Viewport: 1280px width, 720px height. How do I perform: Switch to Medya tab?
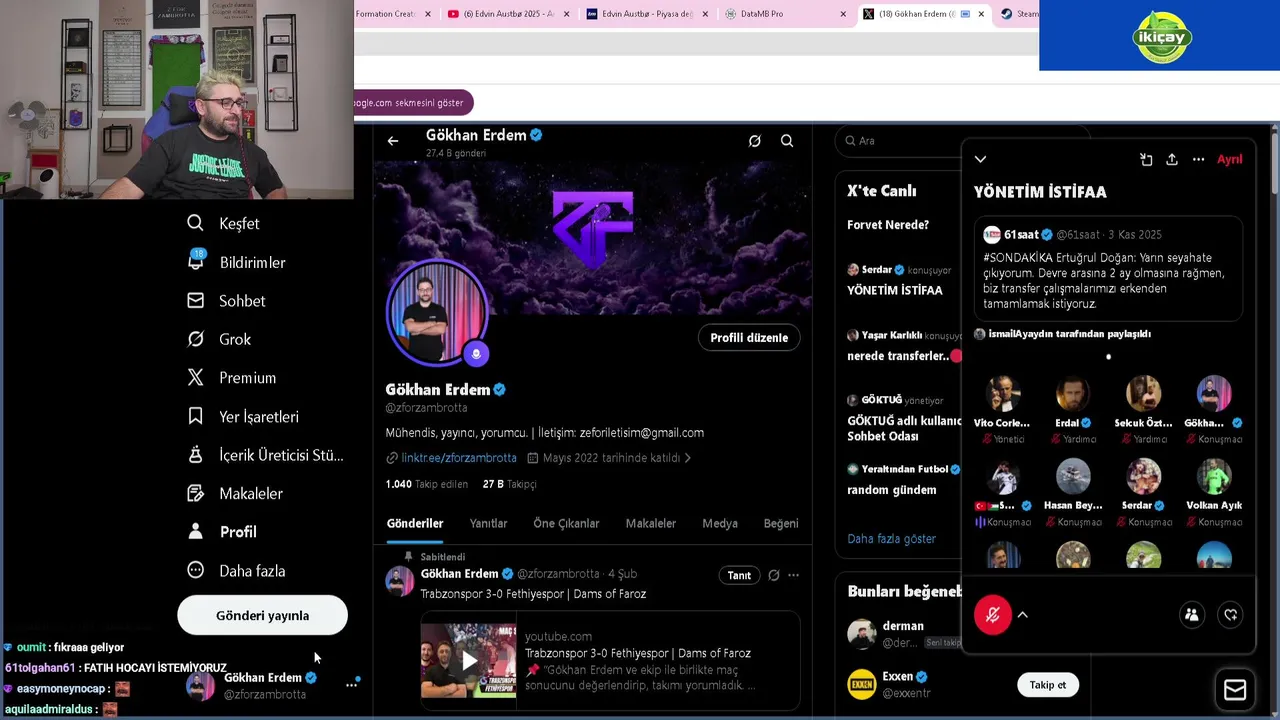pyautogui.click(x=720, y=523)
